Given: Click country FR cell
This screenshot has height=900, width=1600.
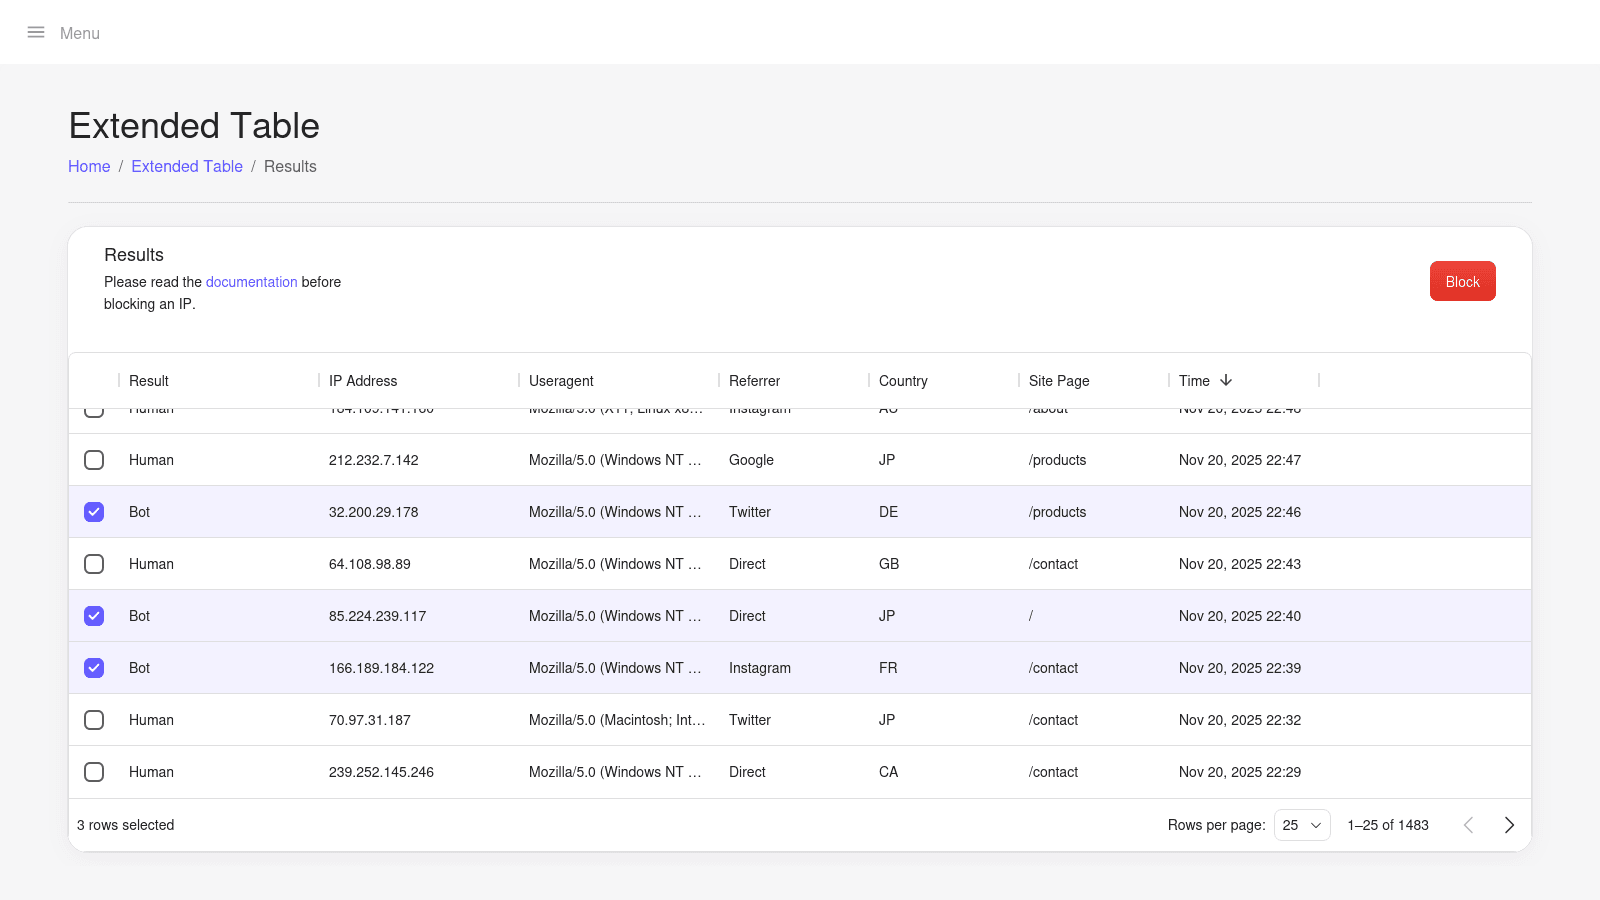Looking at the screenshot, I should 888,668.
